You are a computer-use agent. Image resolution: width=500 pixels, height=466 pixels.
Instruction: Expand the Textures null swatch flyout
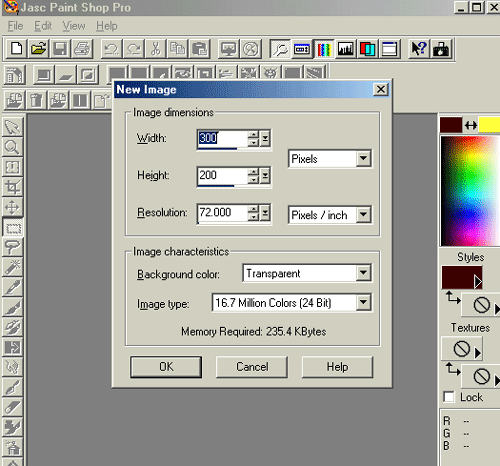(478, 353)
